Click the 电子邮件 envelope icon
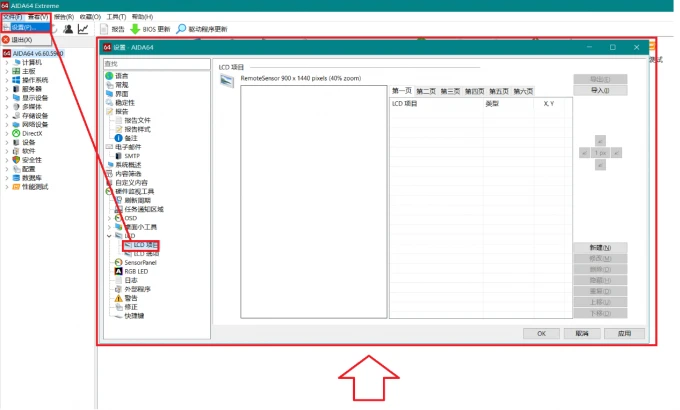This screenshot has width=680, height=410. (x=109, y=147)
